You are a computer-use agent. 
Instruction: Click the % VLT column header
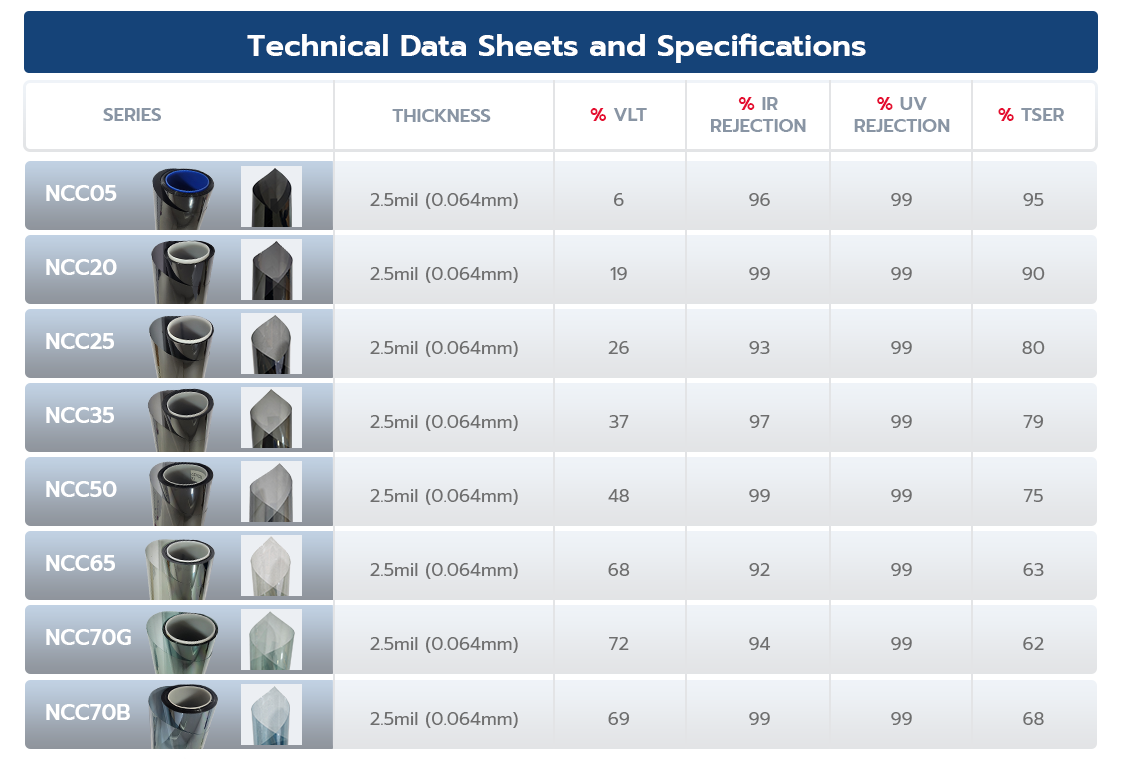point(618,115)
